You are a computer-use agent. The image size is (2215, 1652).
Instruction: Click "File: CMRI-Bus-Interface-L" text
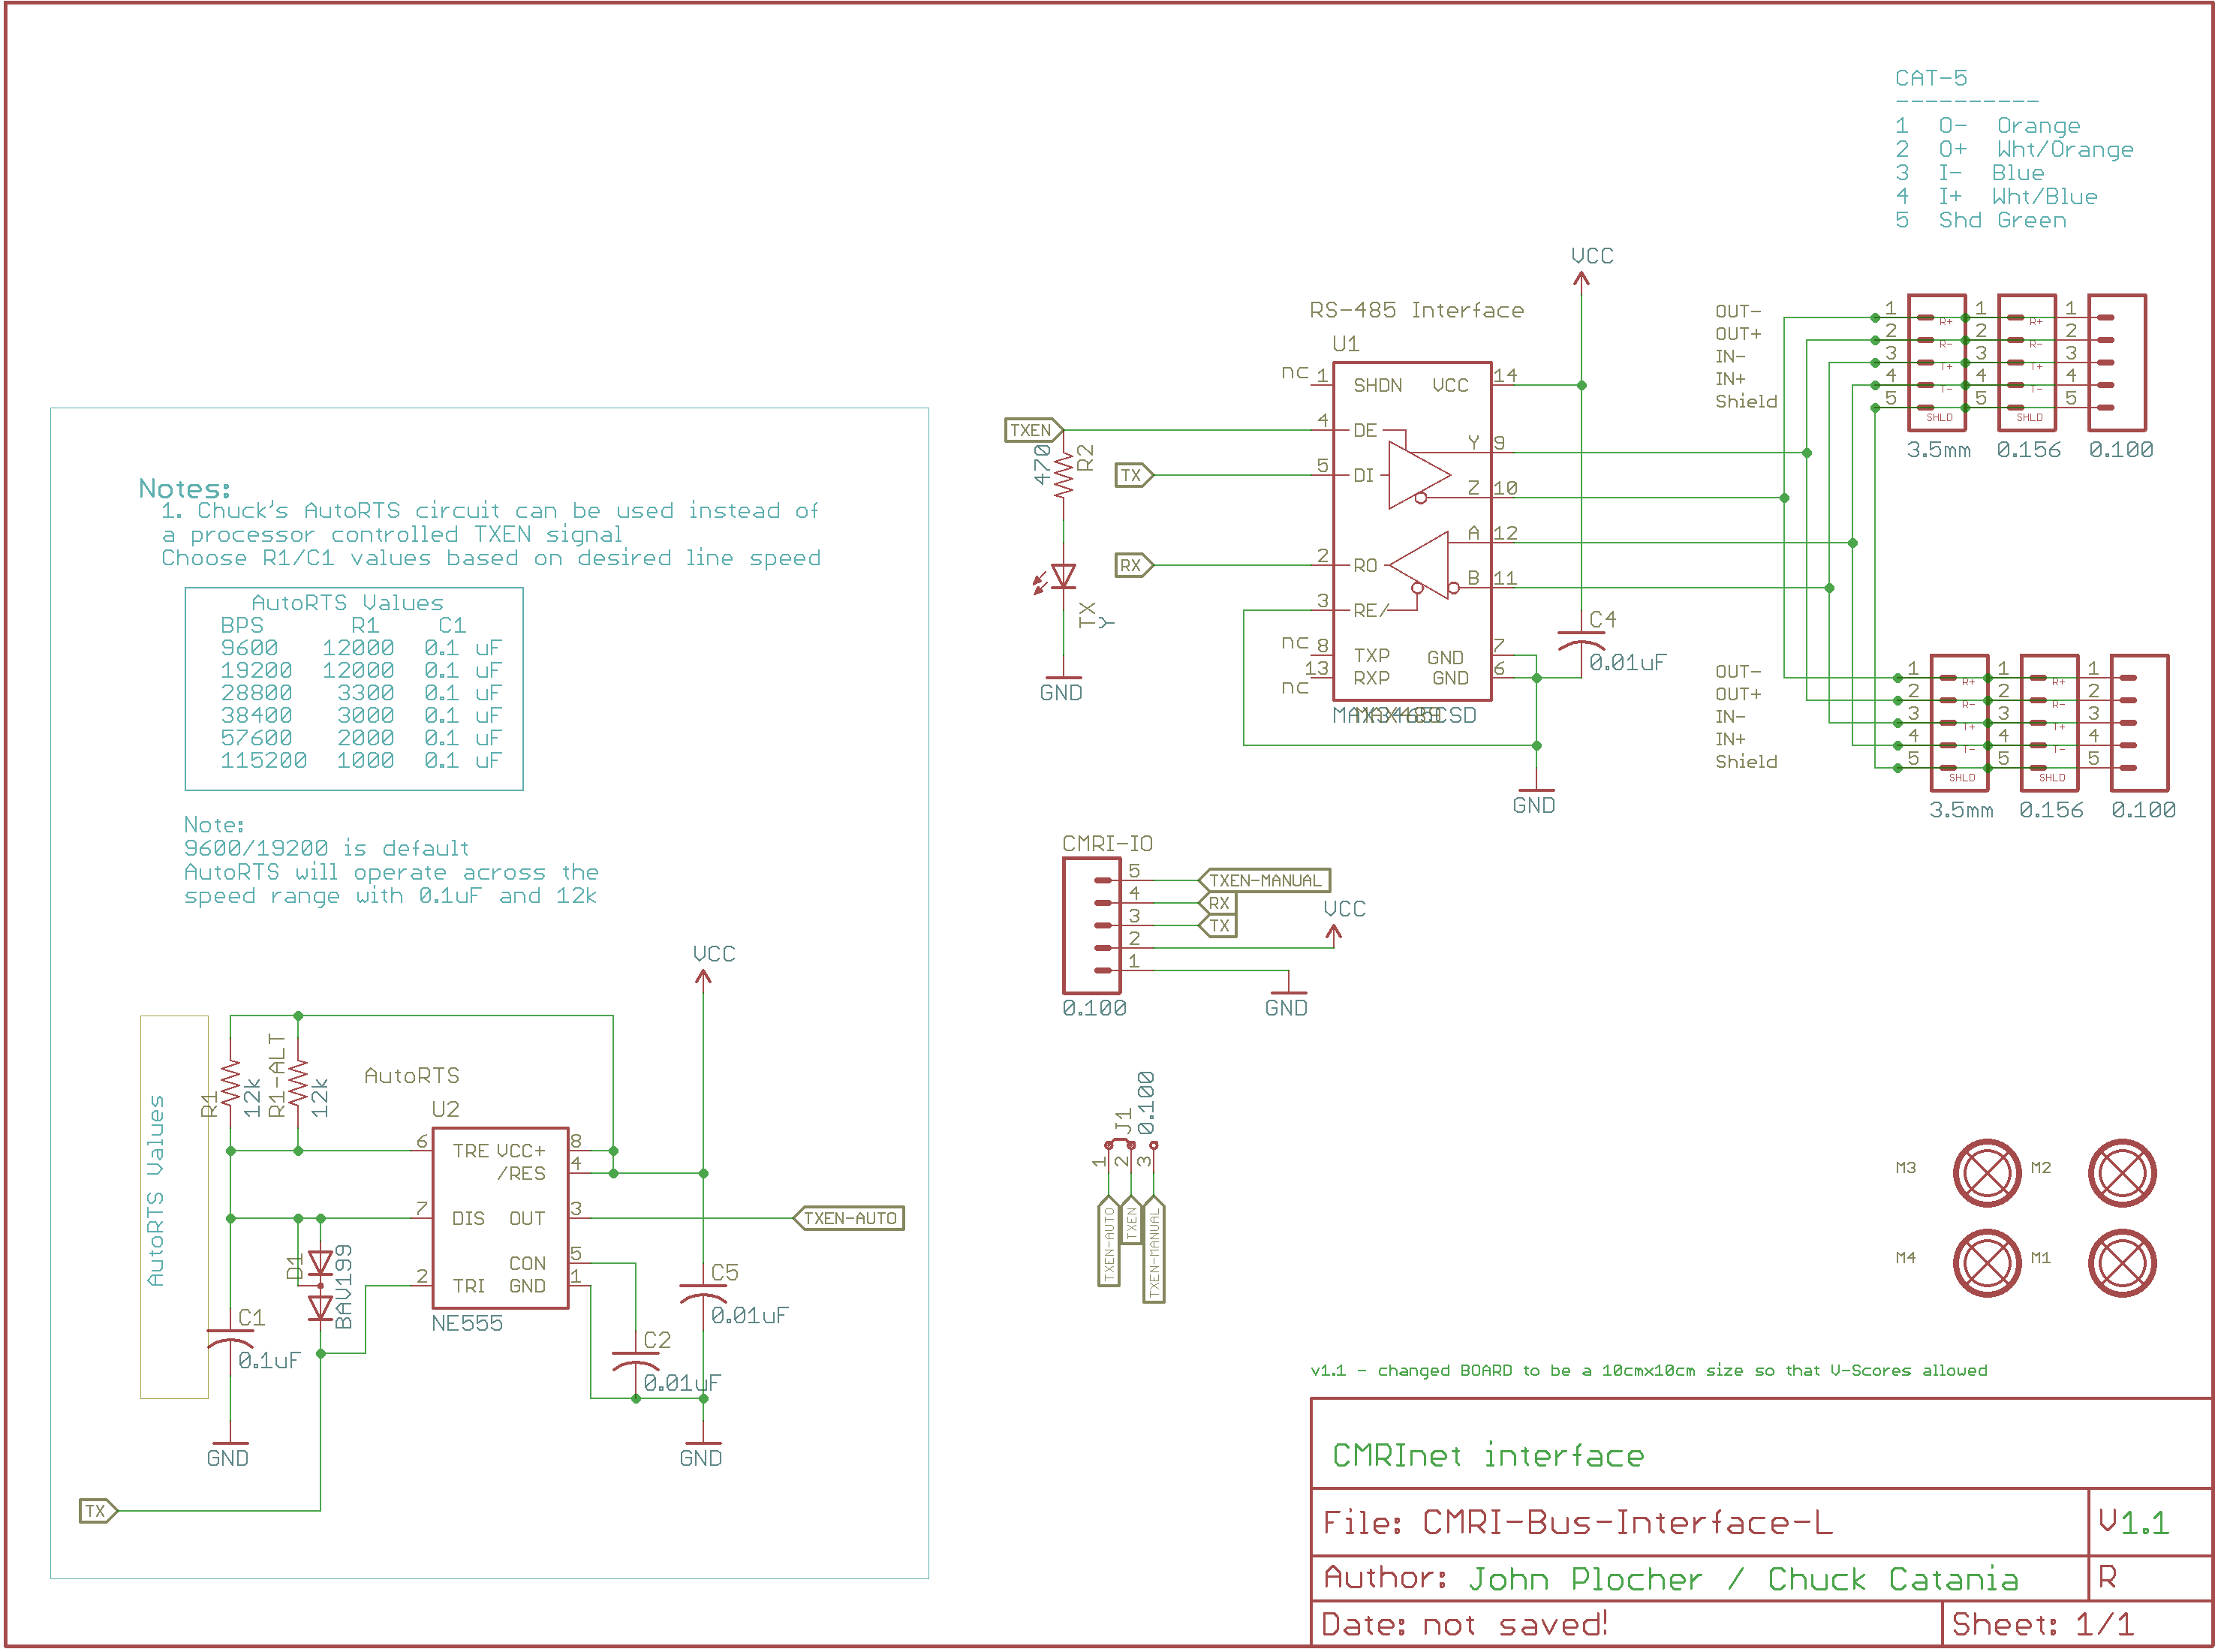1577,1522
